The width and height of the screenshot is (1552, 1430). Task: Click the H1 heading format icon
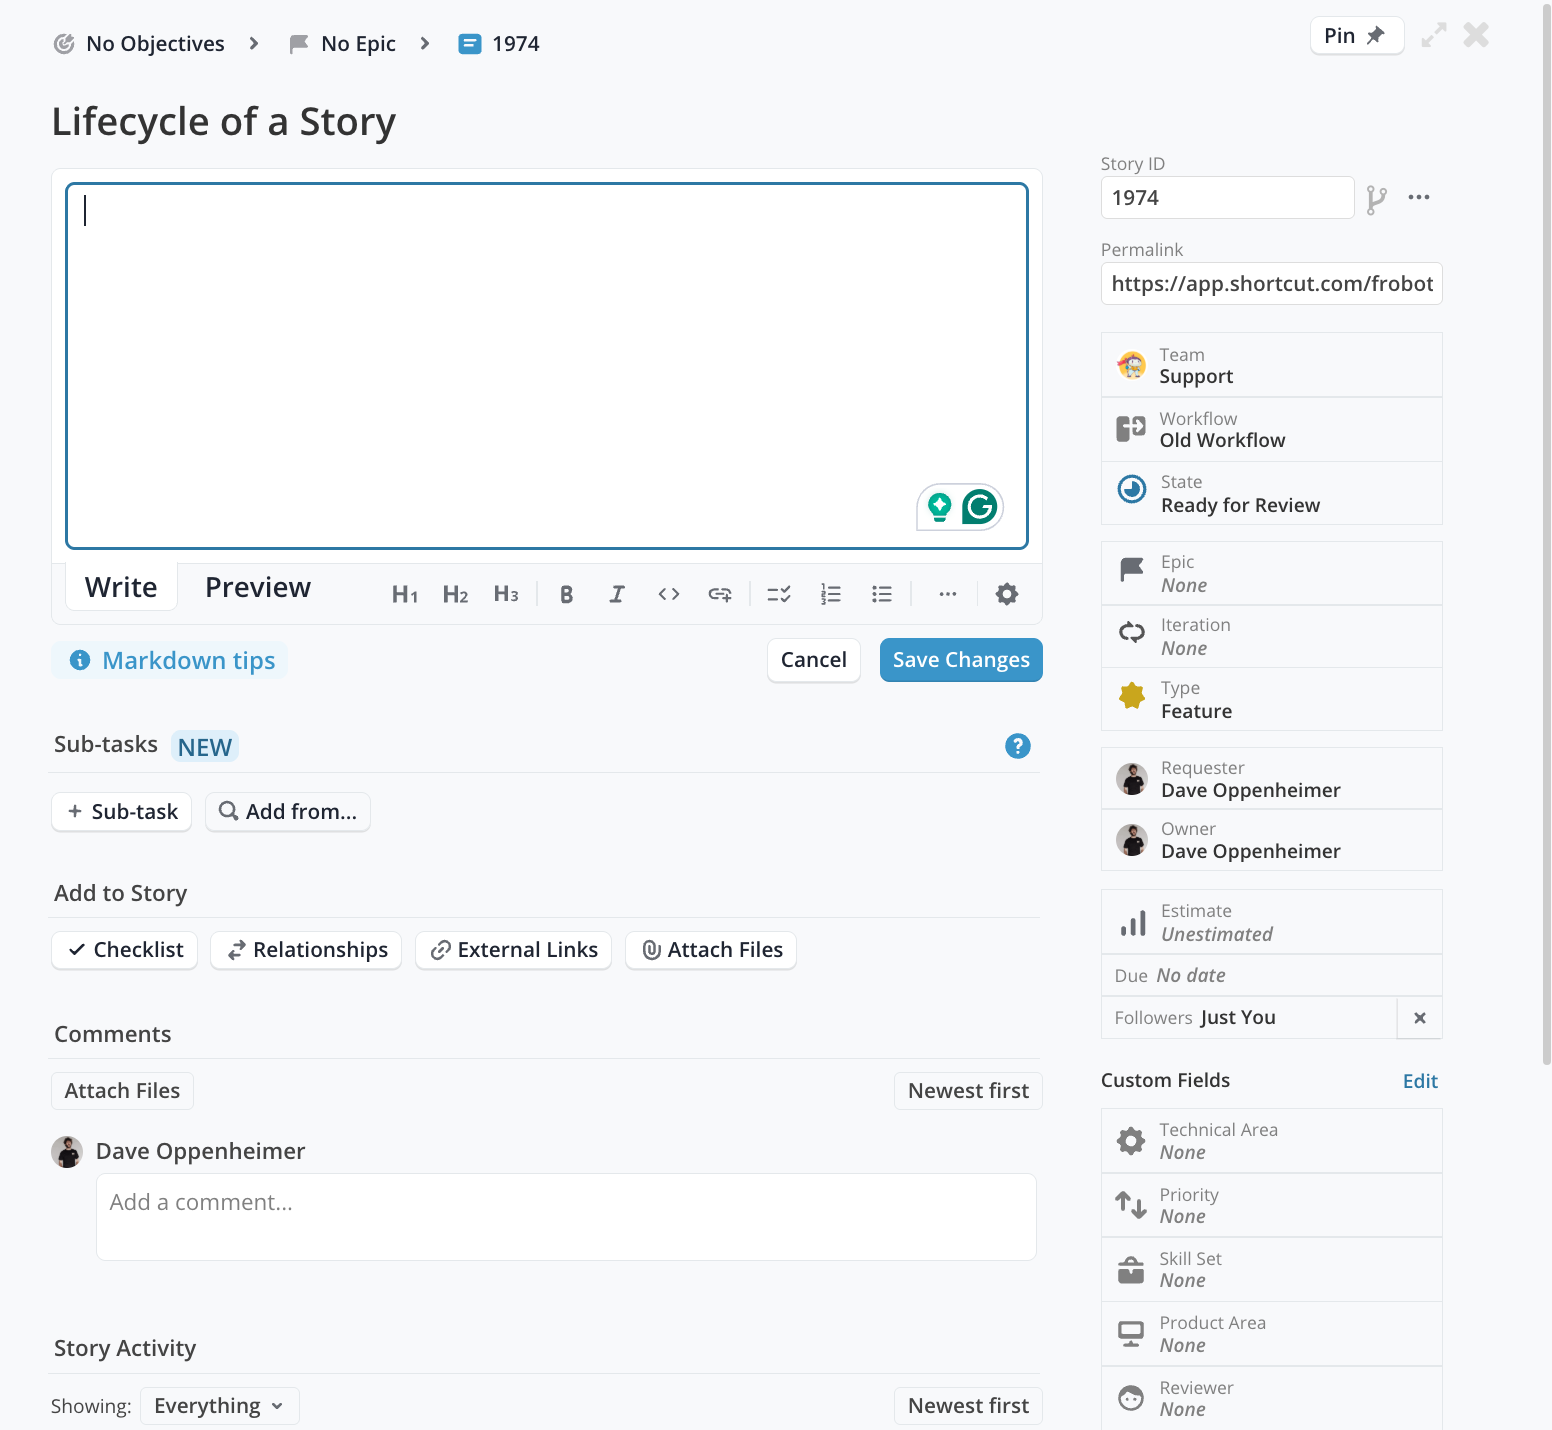pos(404,594)
